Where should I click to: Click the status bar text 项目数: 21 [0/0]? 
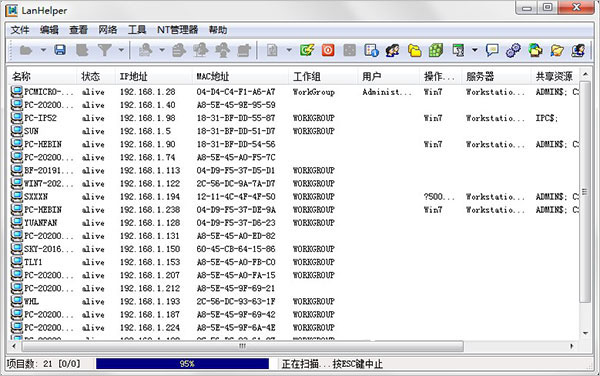tap(44, 363)
